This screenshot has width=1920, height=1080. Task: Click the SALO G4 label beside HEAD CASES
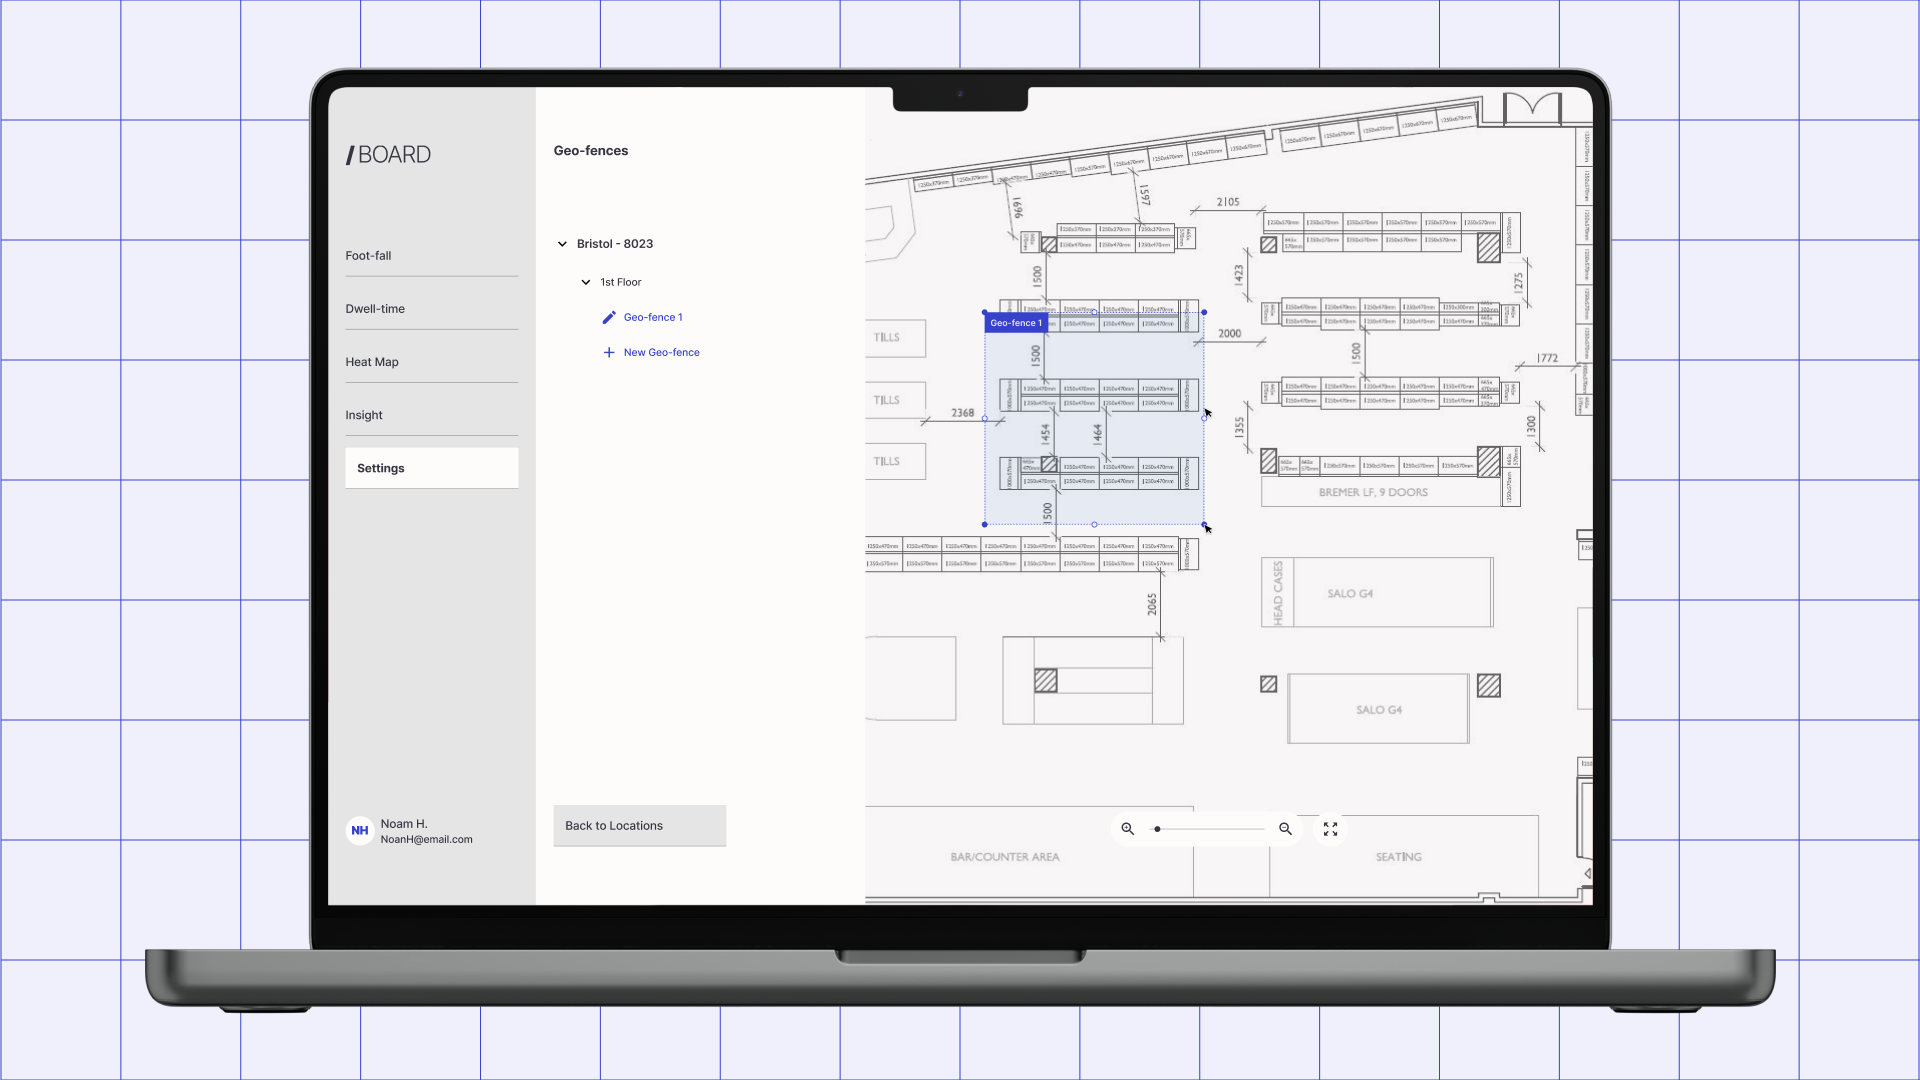click(1350, 594)
